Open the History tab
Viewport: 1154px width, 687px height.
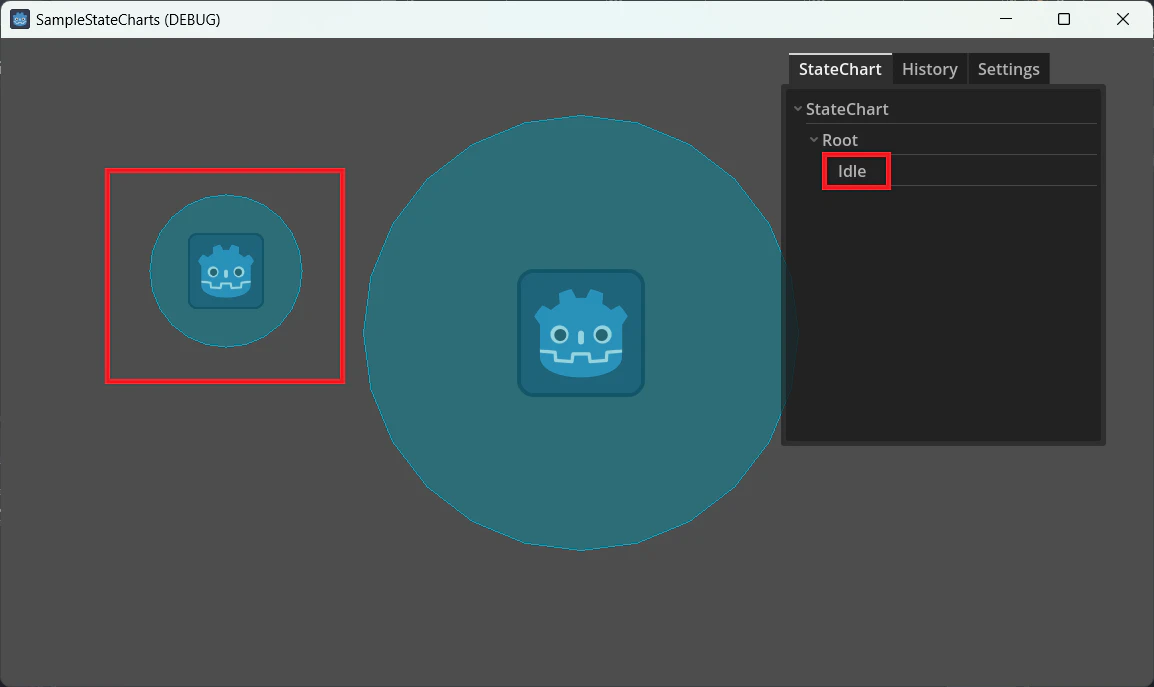[930, 69]
